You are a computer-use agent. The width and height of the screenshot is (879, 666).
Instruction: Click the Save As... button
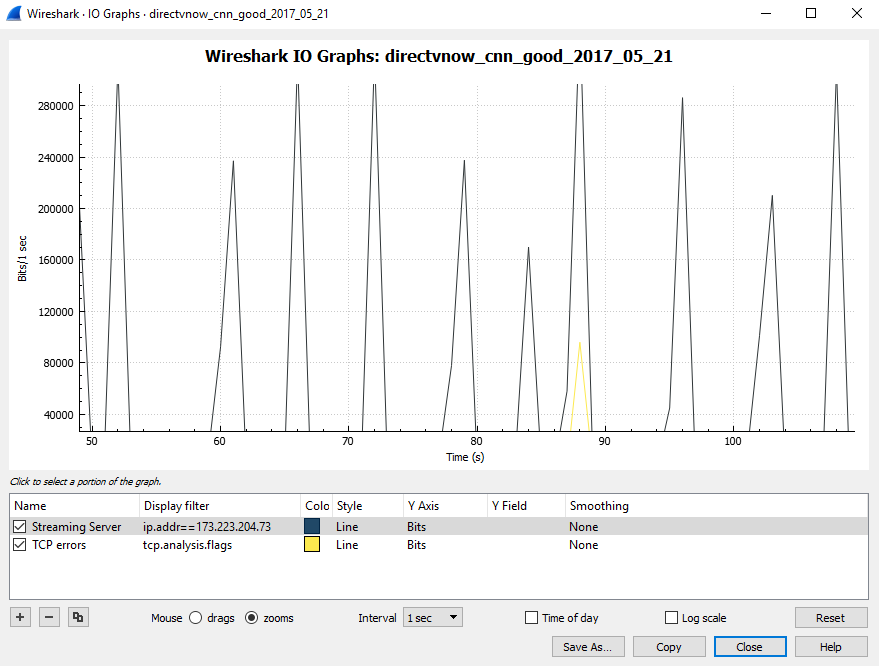[587, 647]
